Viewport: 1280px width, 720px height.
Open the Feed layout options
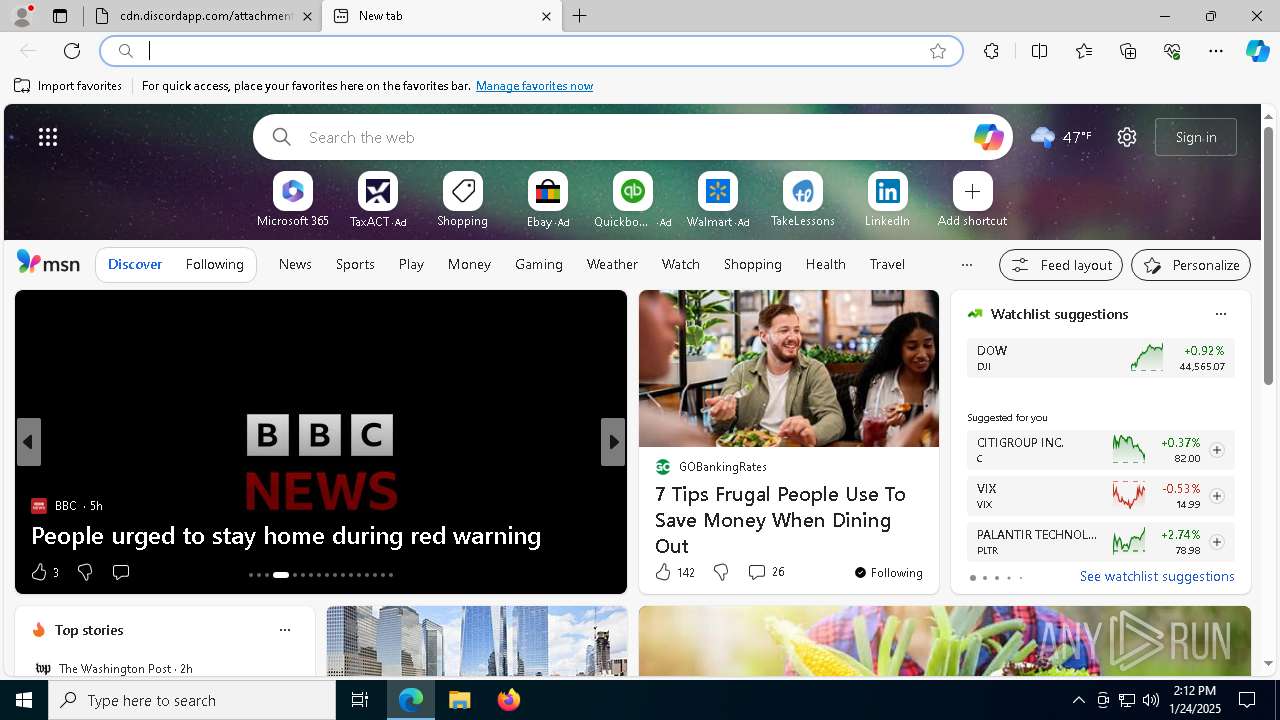(x=1061, y=265)
